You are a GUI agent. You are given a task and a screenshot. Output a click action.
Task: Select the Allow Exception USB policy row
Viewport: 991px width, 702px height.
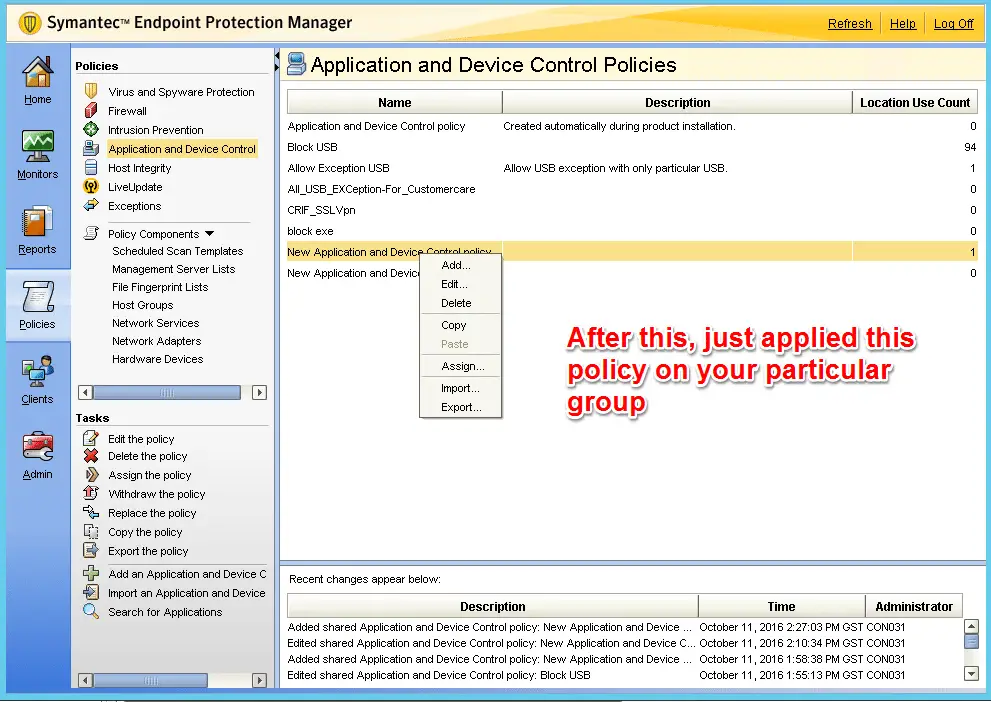pos(632,168)
